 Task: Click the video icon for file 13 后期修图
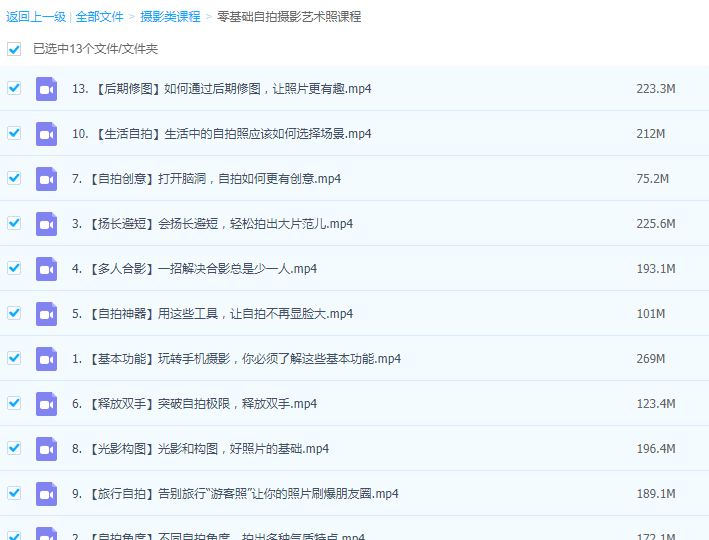coord(47,89)
